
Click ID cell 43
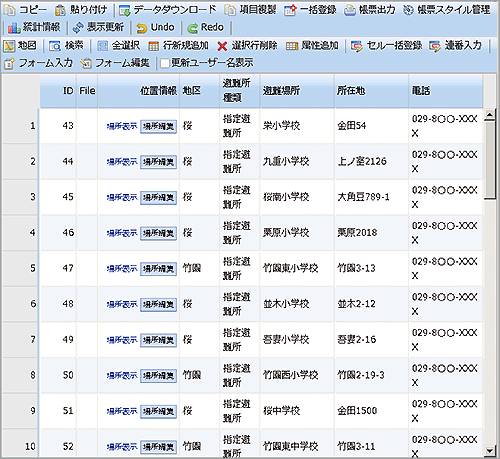pos(59,126)
